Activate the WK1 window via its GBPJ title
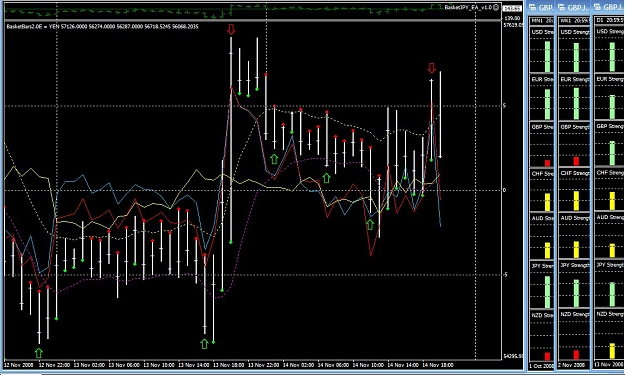Viewport: 625px width, 375px height. [x=578, y=8]
